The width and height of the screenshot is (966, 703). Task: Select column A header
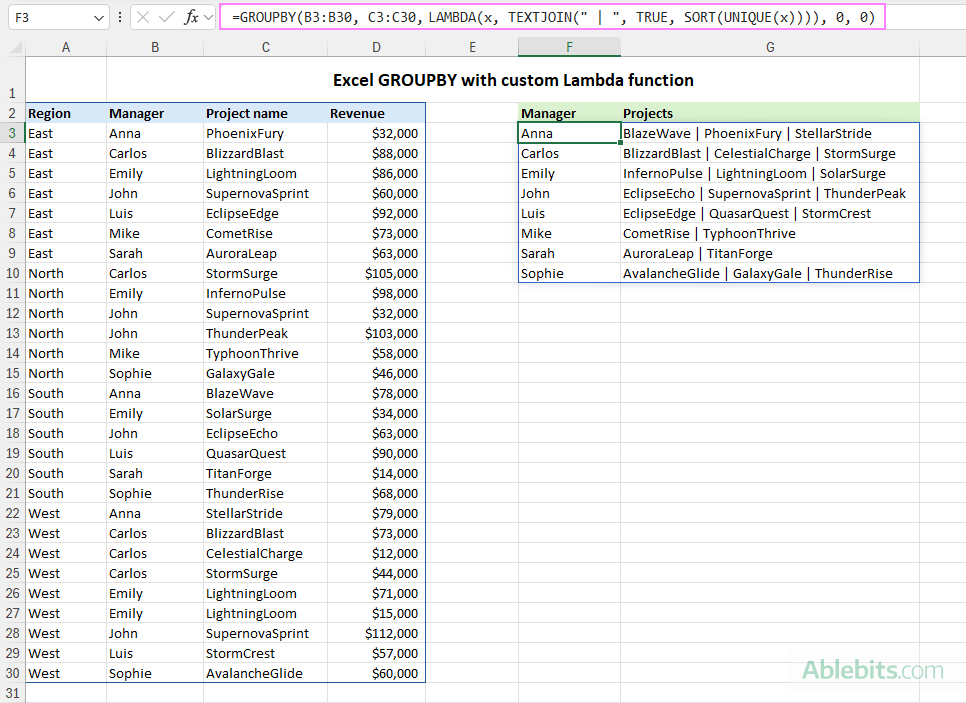[x=66, y=47]
